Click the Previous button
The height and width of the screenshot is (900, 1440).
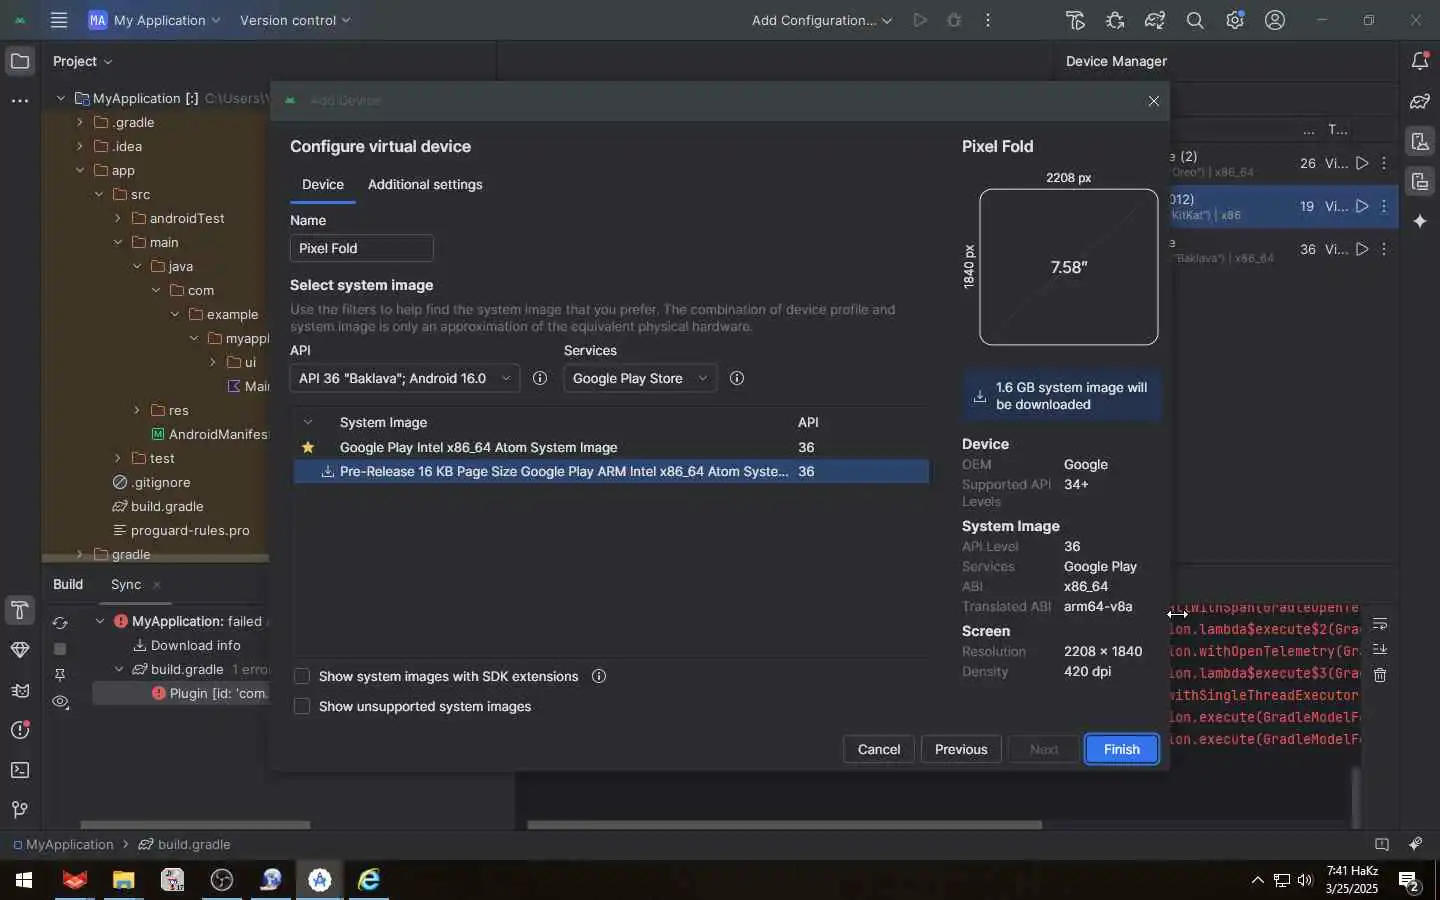[x=961, y=749]
